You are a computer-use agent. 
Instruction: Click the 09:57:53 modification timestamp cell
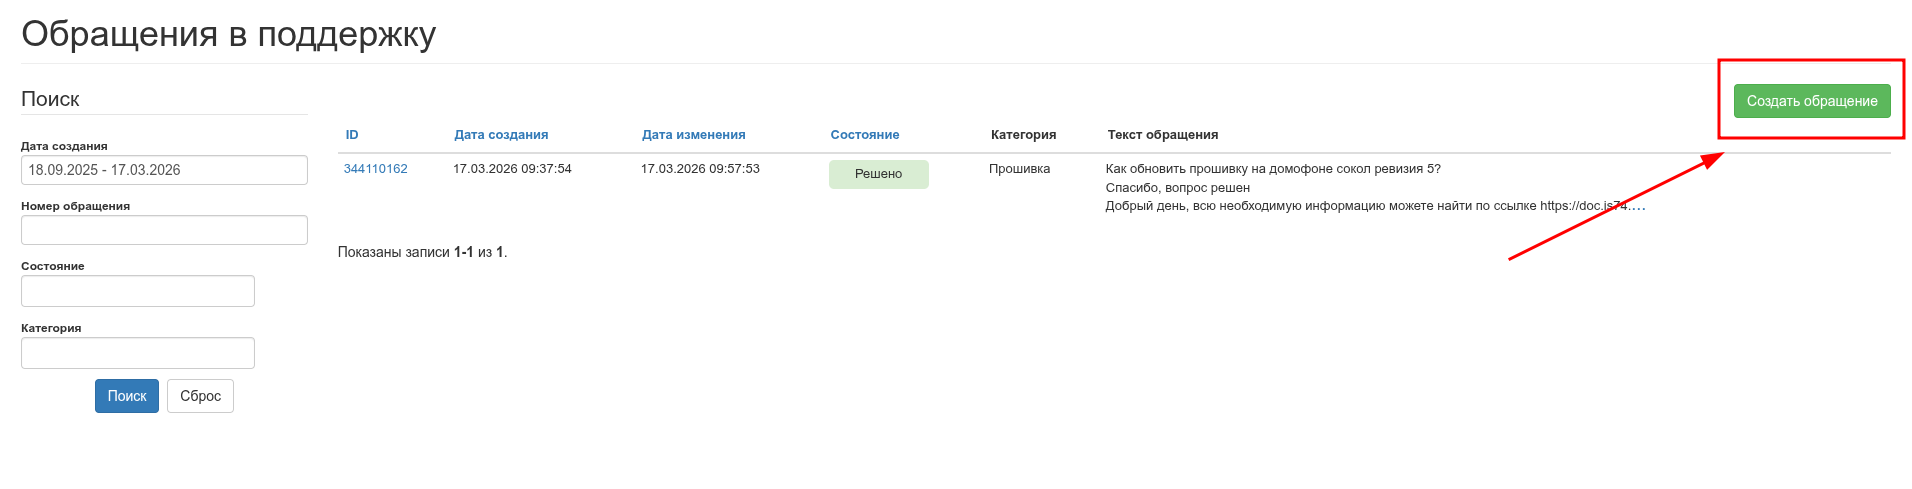click(700, 169)
